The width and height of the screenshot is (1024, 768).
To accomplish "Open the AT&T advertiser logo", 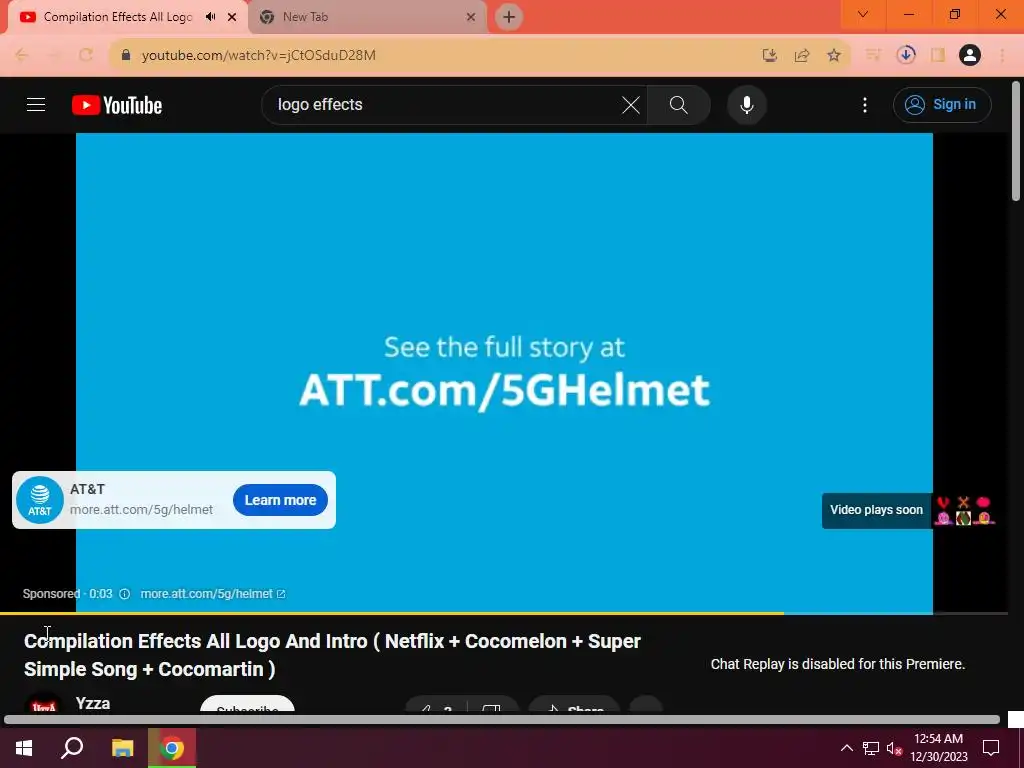I will 40,500.
